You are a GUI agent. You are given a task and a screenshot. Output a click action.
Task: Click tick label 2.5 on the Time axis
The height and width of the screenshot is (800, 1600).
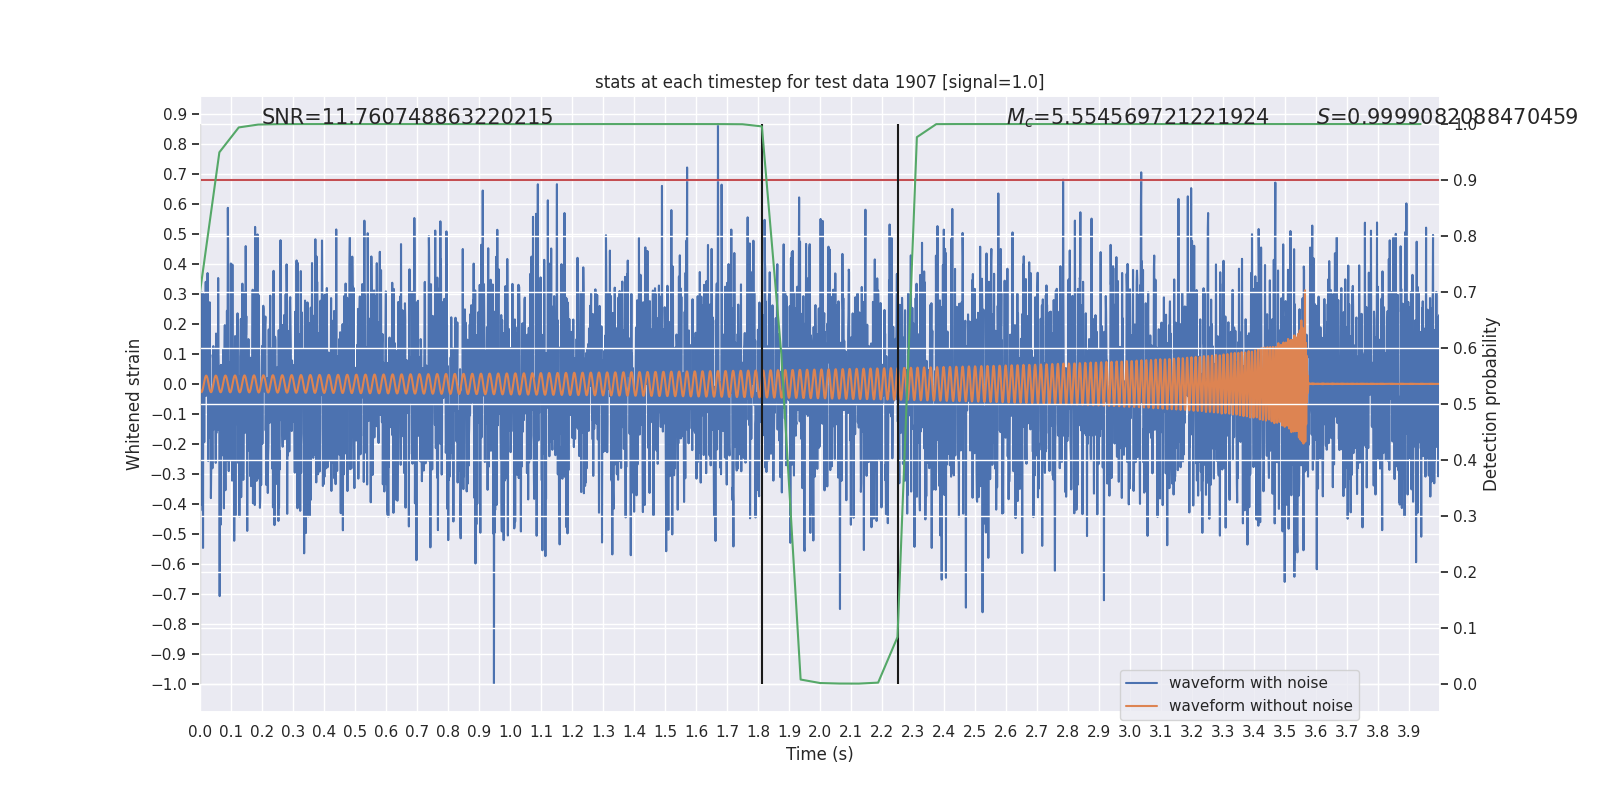pyautogui.click(x=975, y=732)
